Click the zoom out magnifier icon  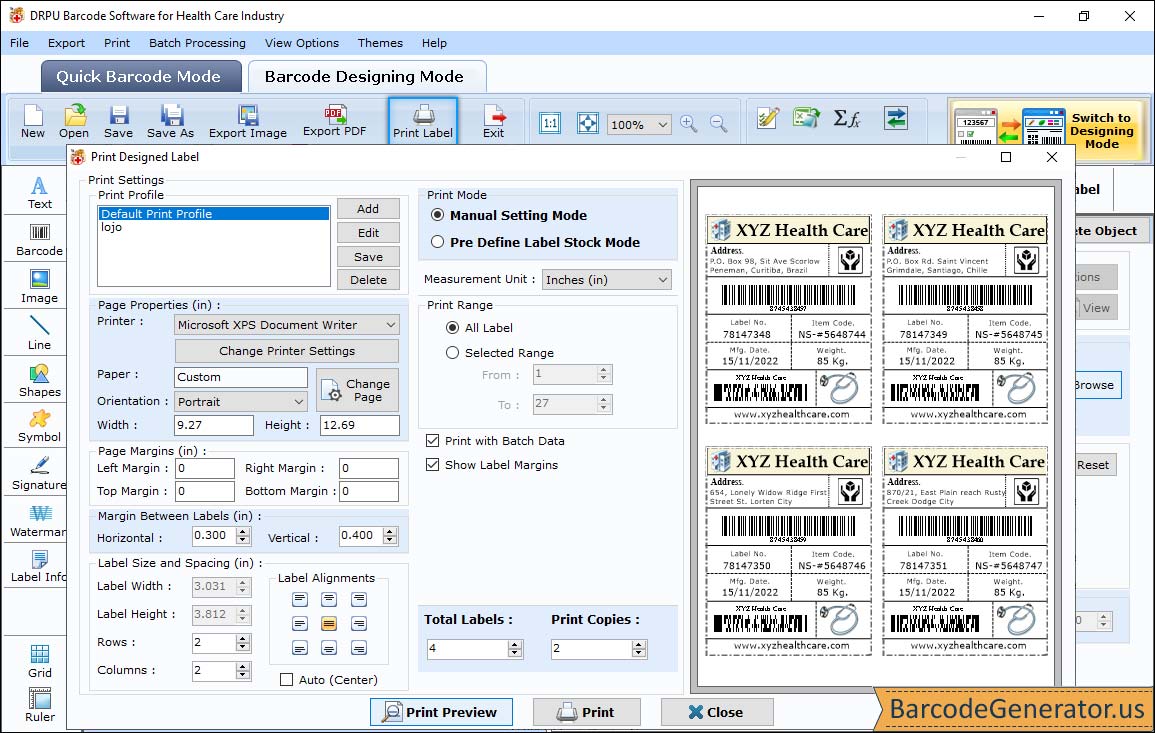(x=719, y=123)
